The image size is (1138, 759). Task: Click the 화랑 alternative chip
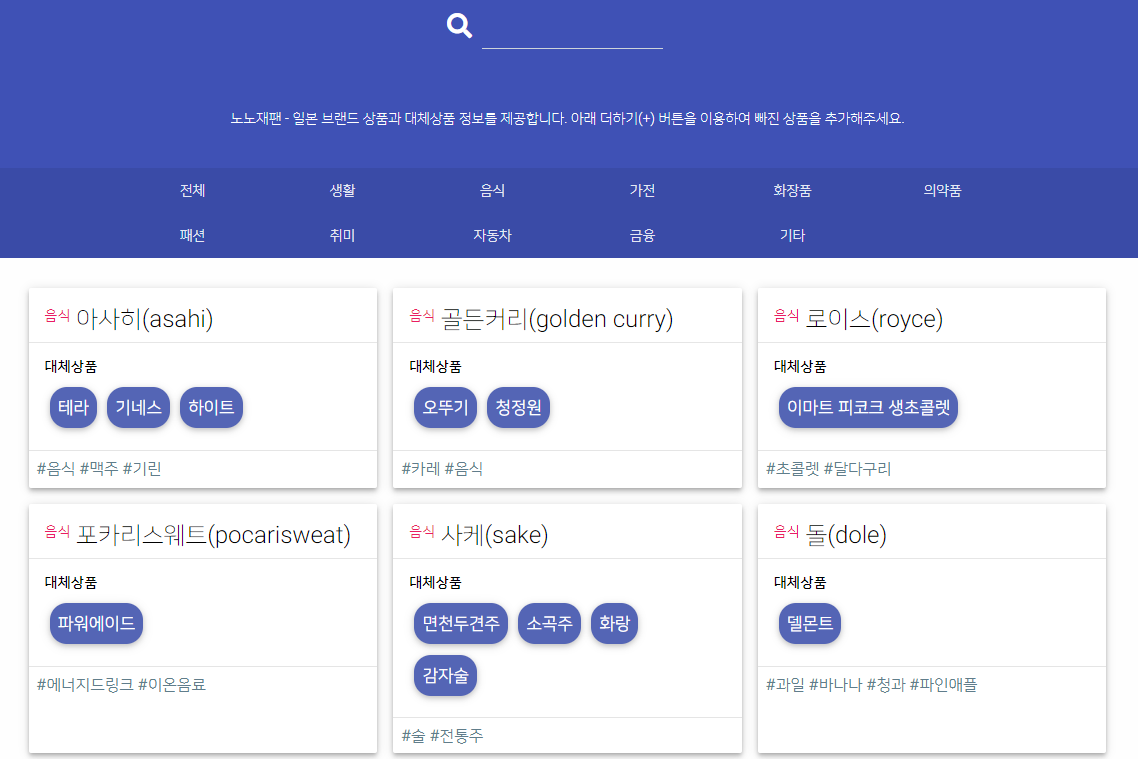click(x=614, y=623)
